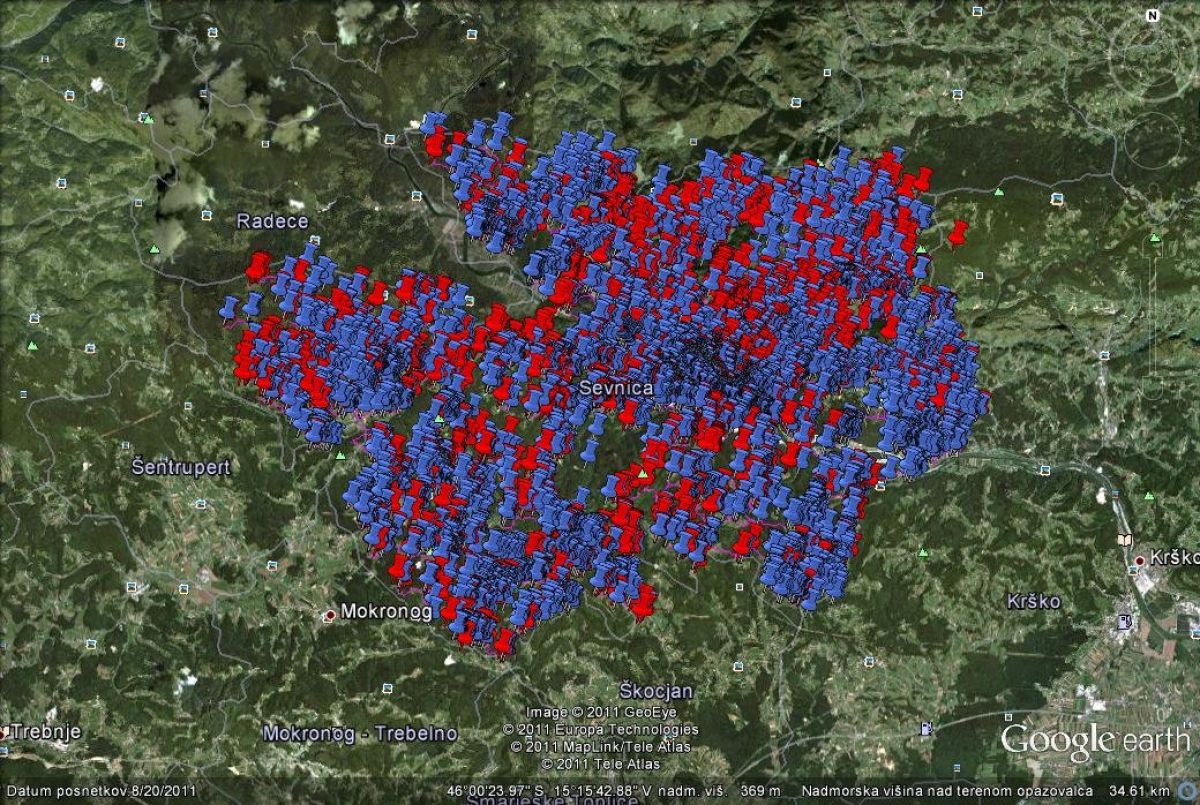Click the green mountain triangle southwest of Radece
This screenshot has width=1200, height=805.
[155, 248]
